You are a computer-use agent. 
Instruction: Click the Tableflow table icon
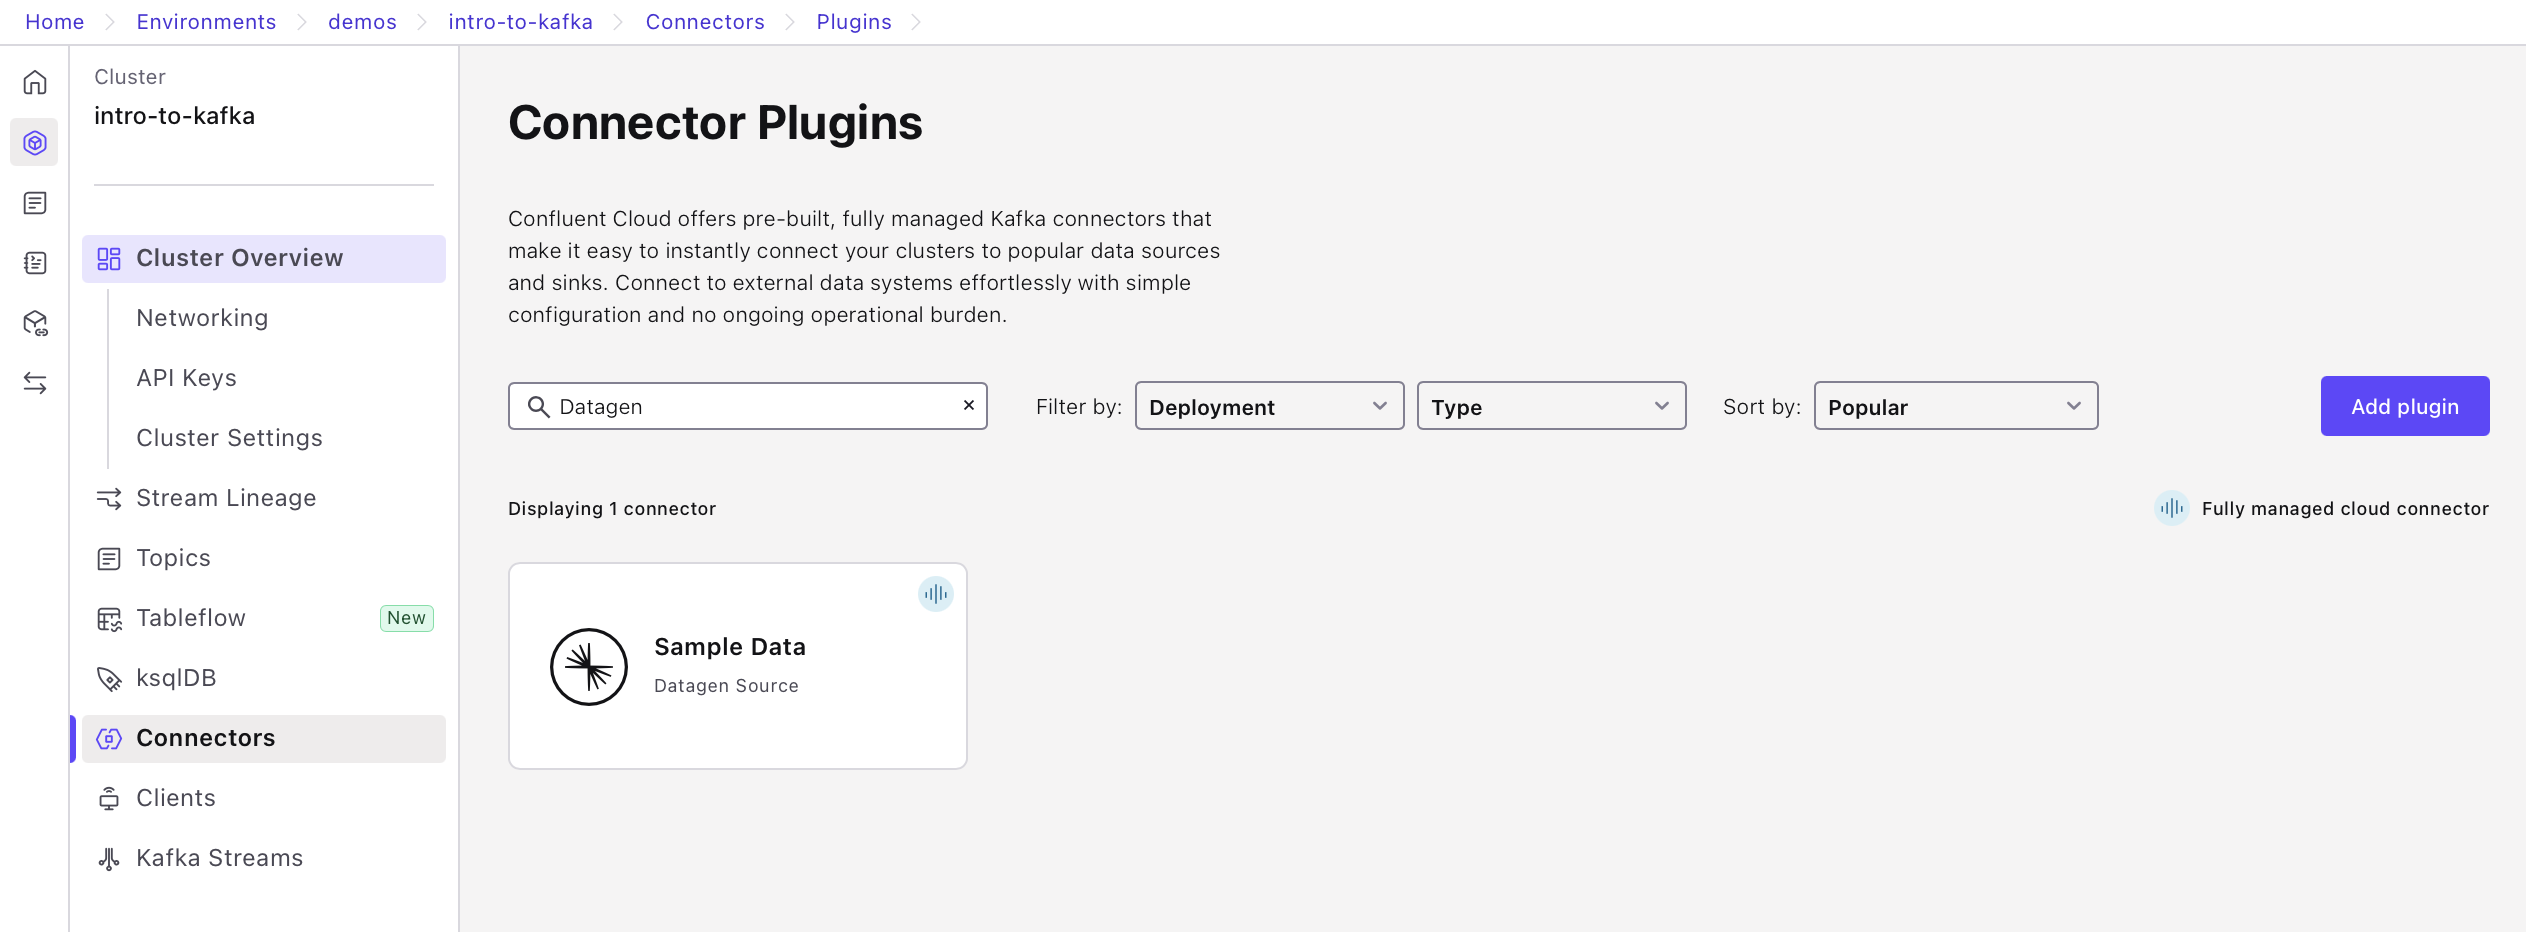pos(109,619)
